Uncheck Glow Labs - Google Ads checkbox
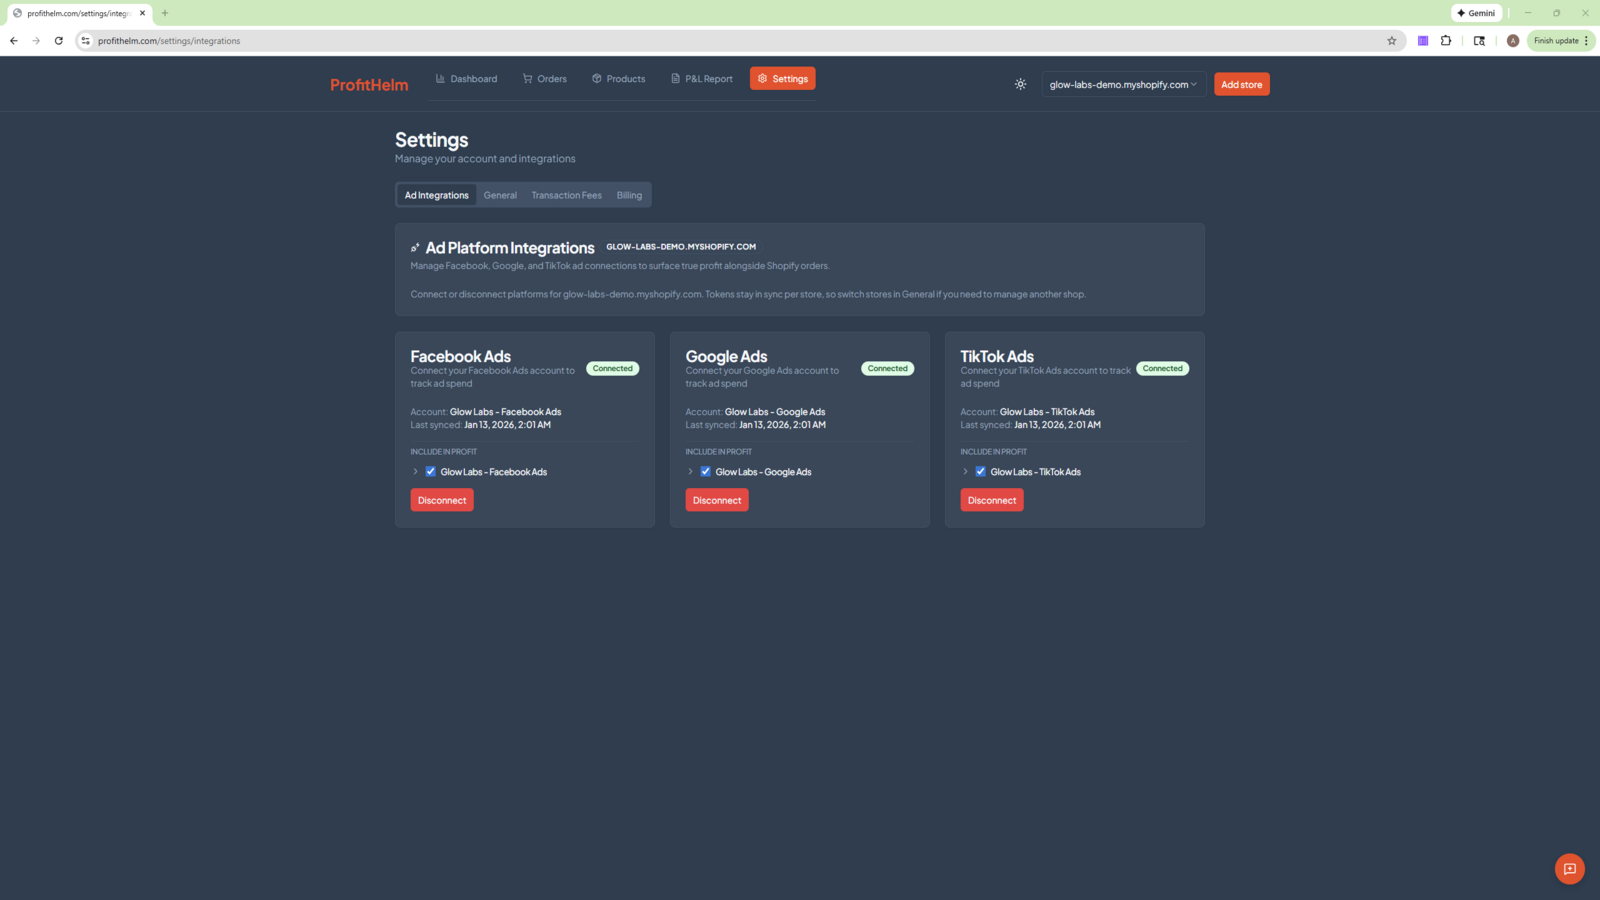1600x900 pixels. [706, 472]
